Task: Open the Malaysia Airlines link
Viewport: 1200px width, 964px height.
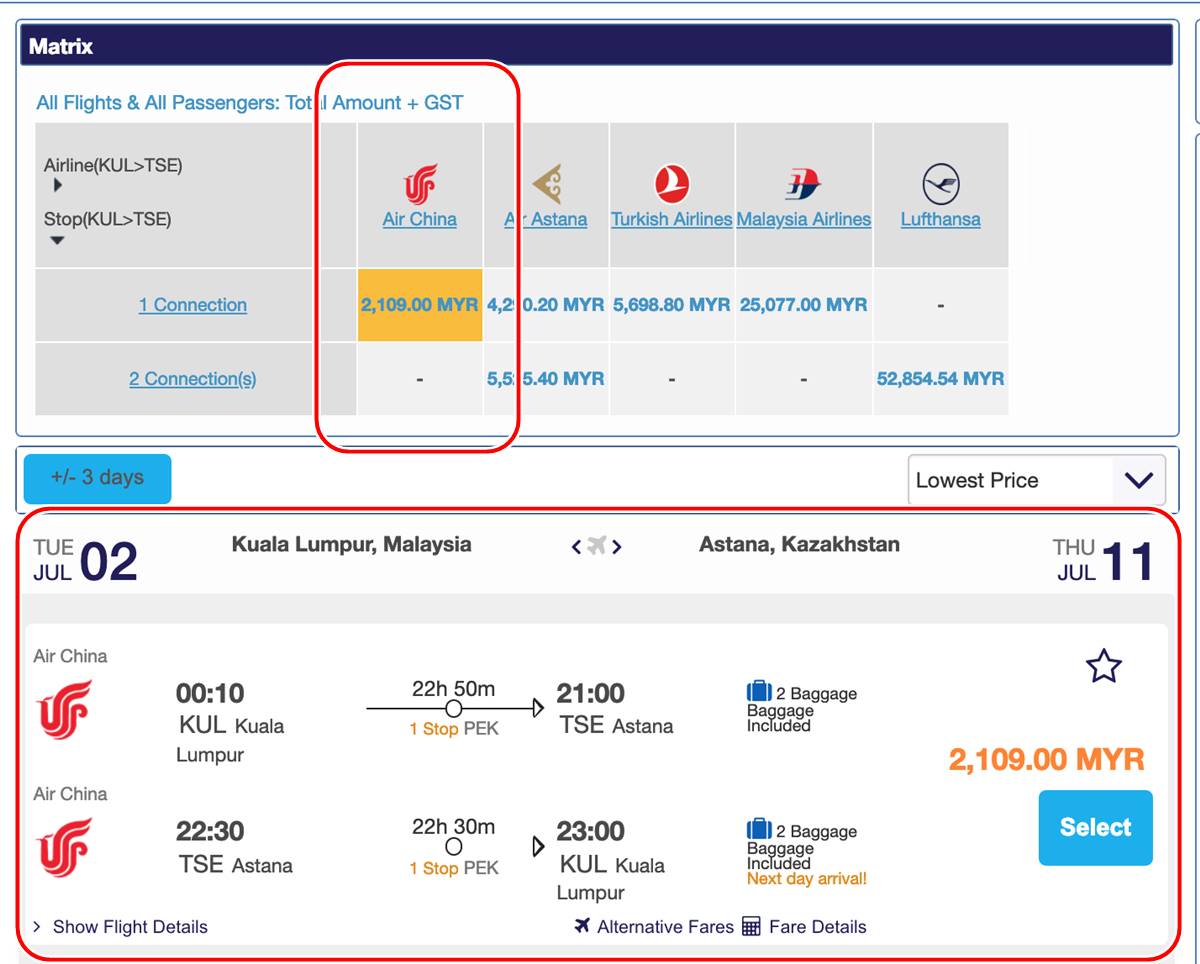Action: pos(804,219)
